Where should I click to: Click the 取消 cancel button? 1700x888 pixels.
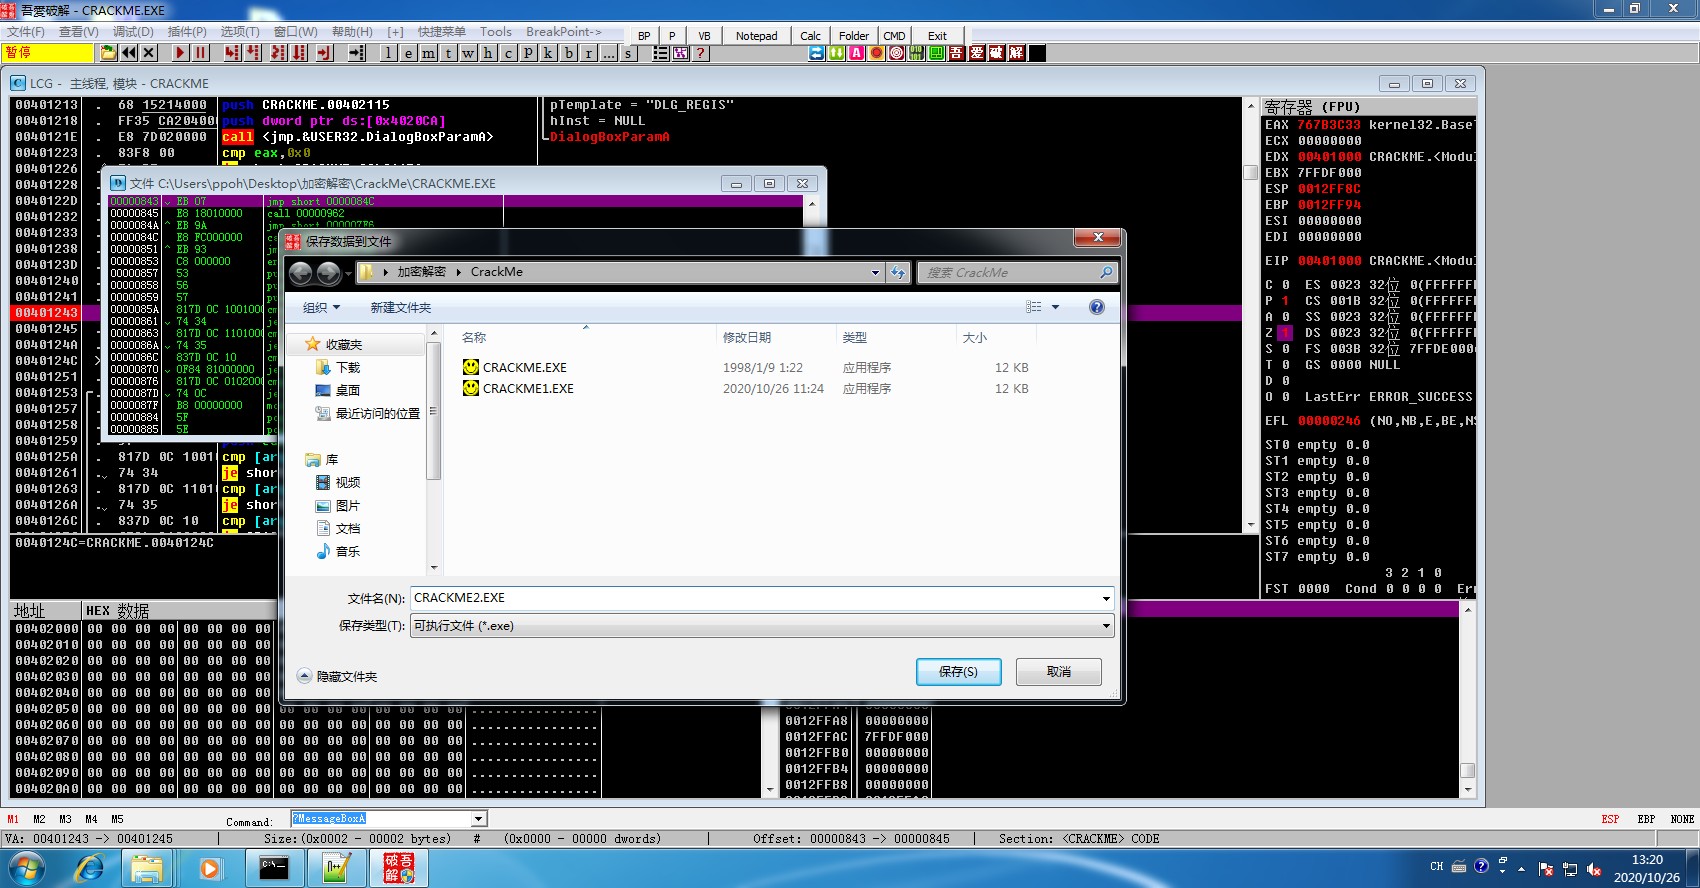1059,672
